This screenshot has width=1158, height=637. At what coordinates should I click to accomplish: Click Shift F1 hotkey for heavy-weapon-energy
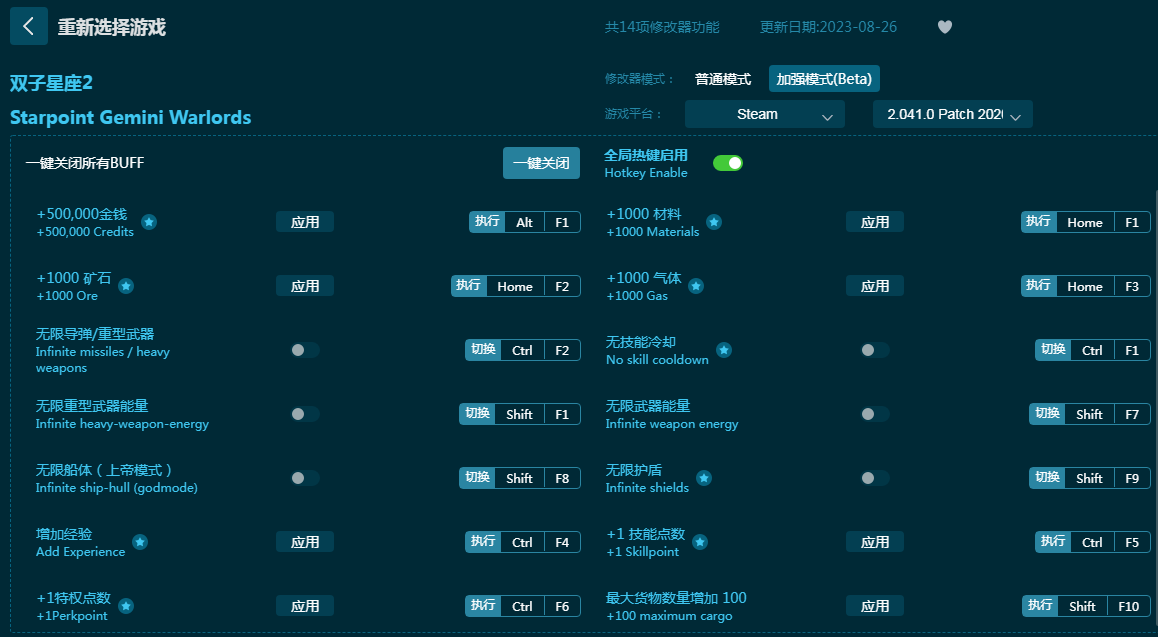[520, 414]
